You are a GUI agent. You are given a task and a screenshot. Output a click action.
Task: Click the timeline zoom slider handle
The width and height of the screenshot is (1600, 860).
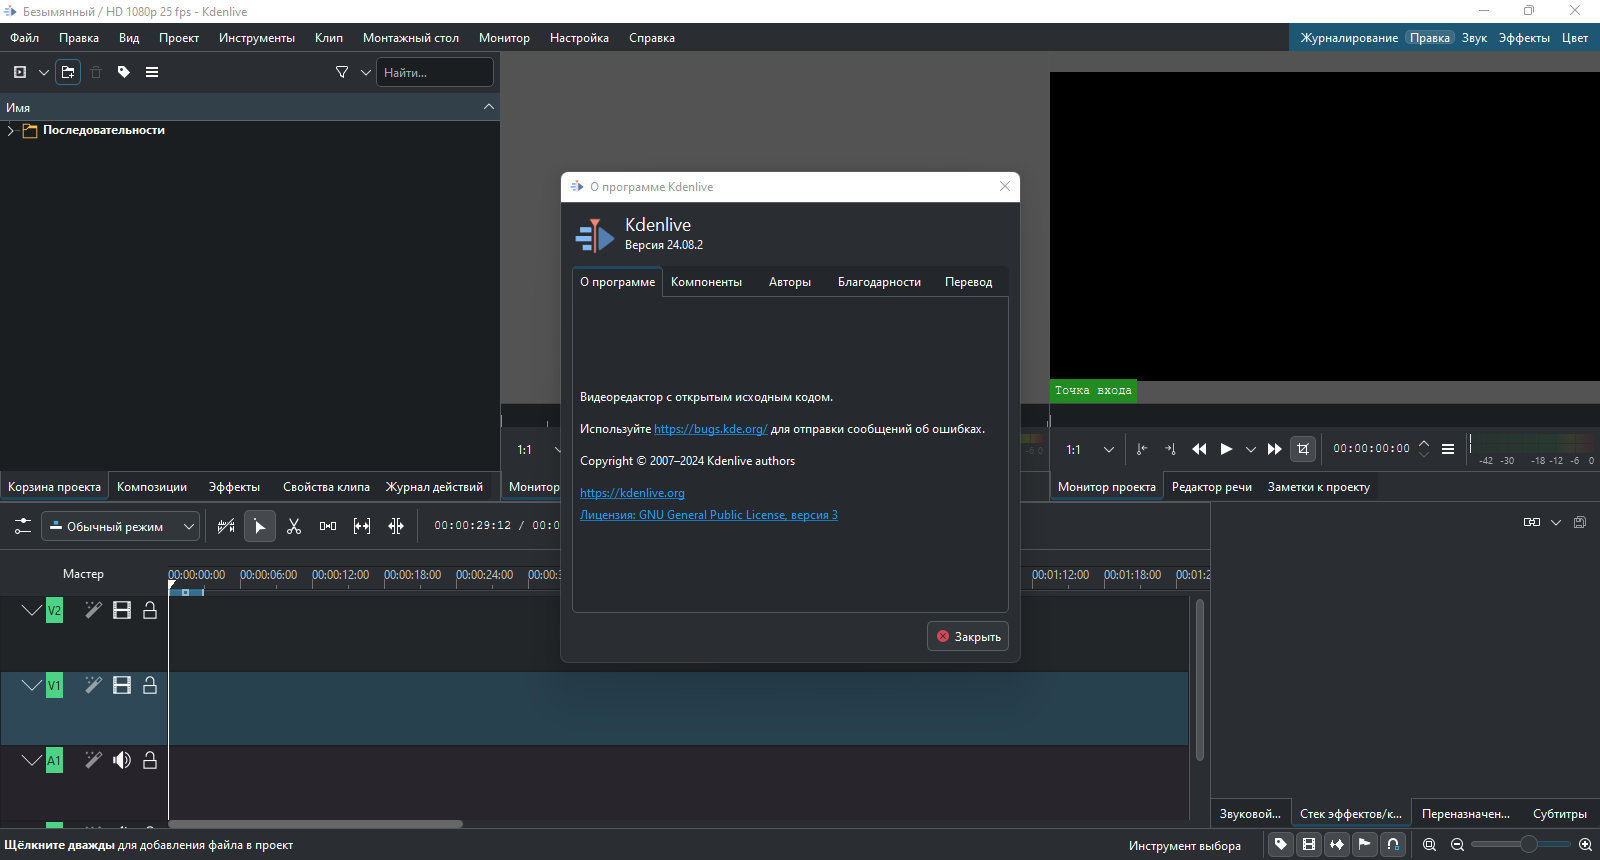tap(1528, 845)
